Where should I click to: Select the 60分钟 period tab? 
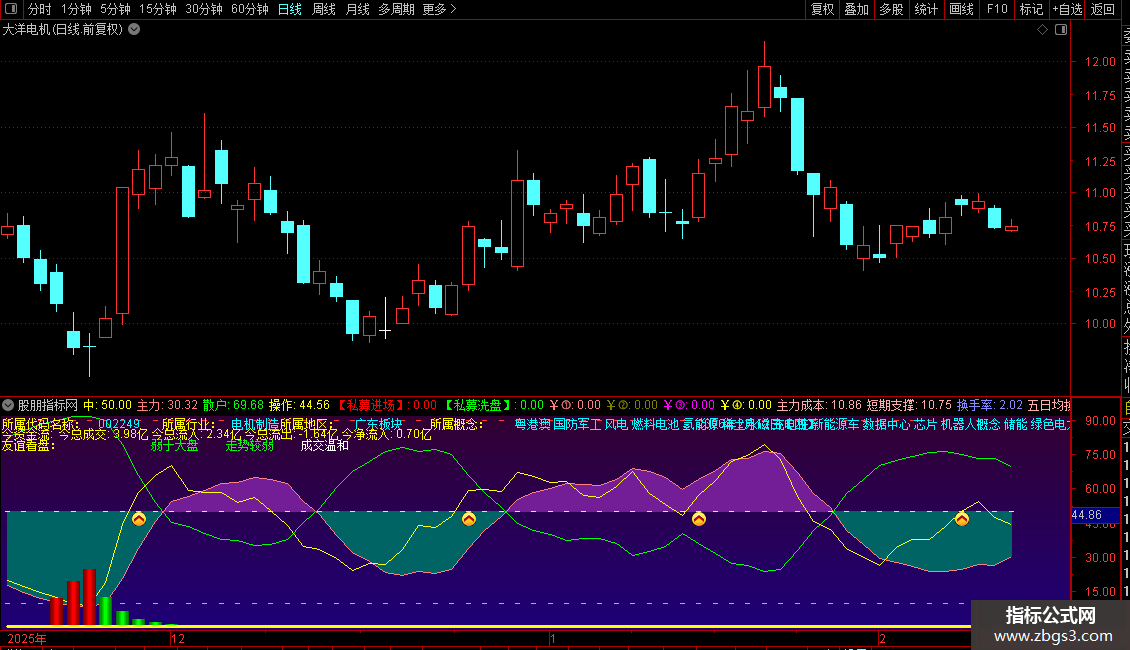(250, 9)
